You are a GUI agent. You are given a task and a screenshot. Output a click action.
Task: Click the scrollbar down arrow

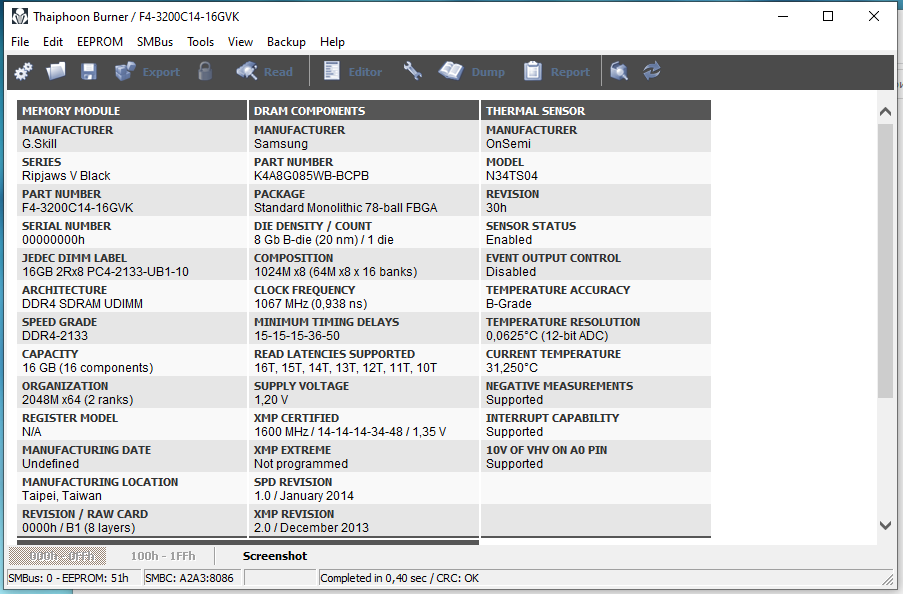coord(885,525)
